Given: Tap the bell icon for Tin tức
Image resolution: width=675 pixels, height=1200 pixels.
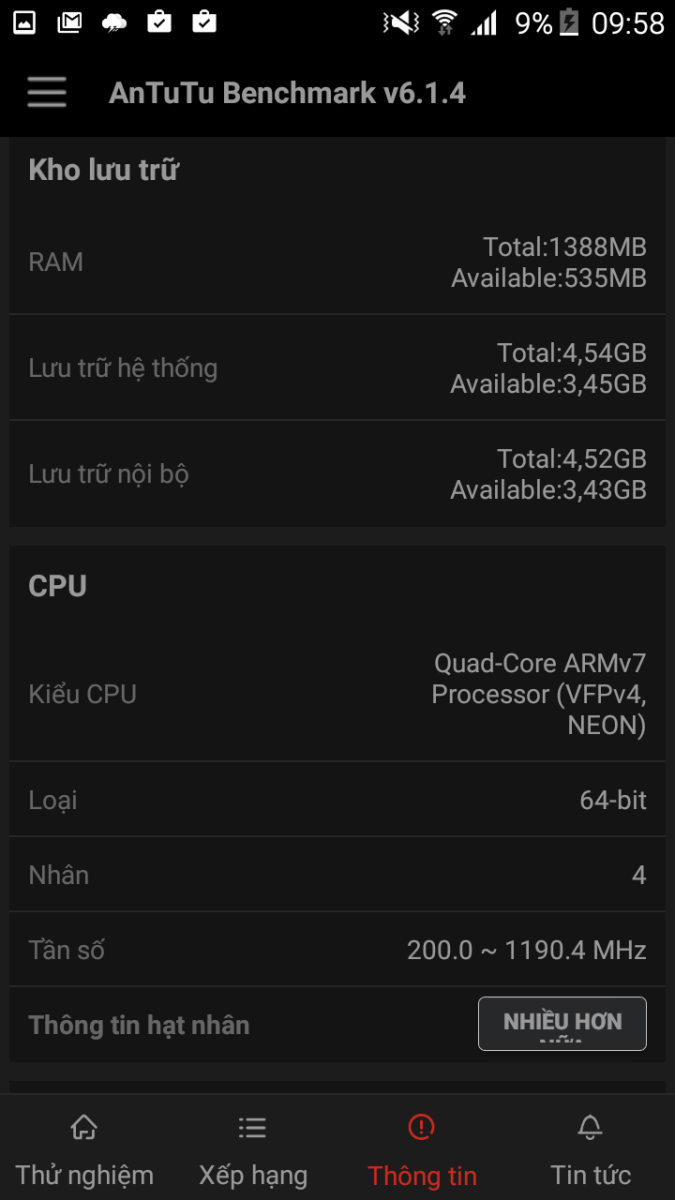Looking at the screenshot, I should click(x=590, y=1128).
